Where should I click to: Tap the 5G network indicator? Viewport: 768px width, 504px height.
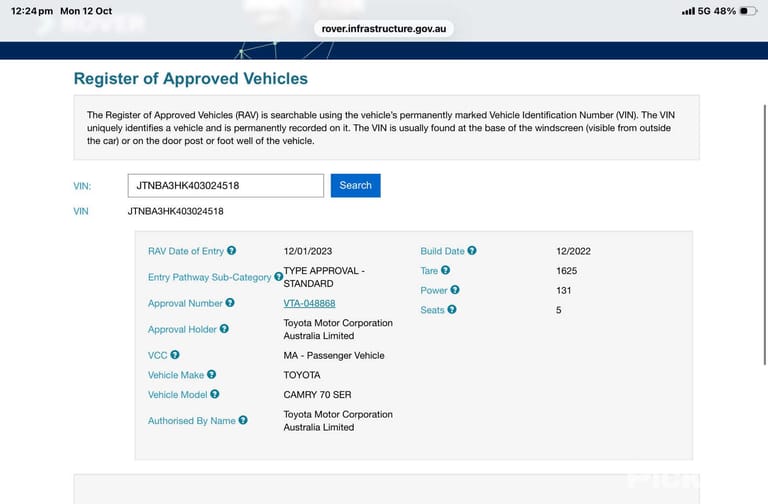coord(704,11)
